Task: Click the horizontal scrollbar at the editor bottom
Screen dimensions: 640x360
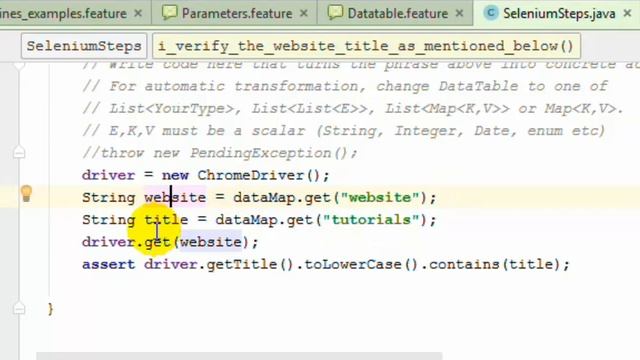Action: tap(239, 356)
